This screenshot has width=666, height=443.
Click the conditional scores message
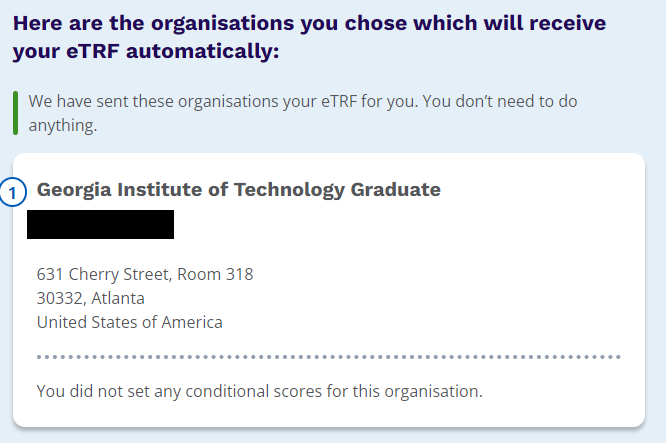(x=260, y=391)
